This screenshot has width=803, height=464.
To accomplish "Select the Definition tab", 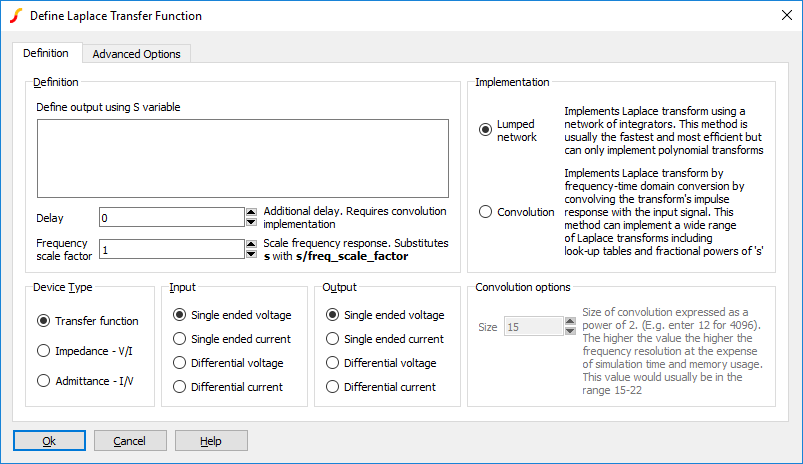I will 46,54.
